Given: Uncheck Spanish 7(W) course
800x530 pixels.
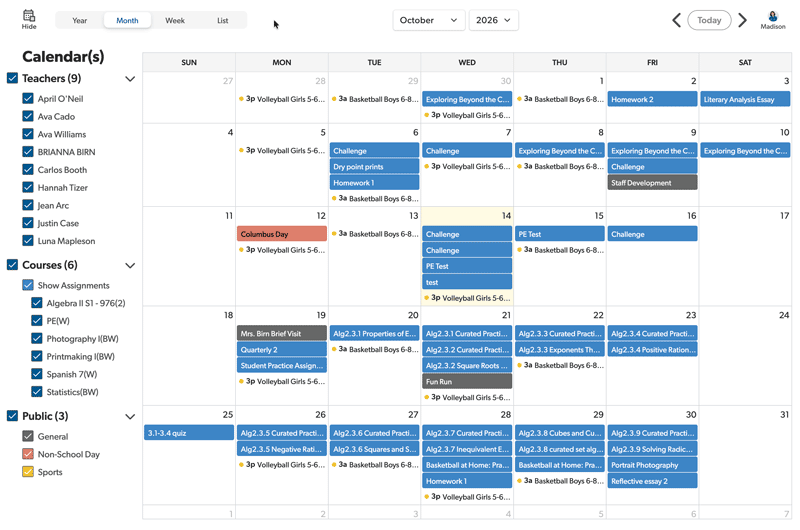Looking at the screenshot, I should 37,374.
